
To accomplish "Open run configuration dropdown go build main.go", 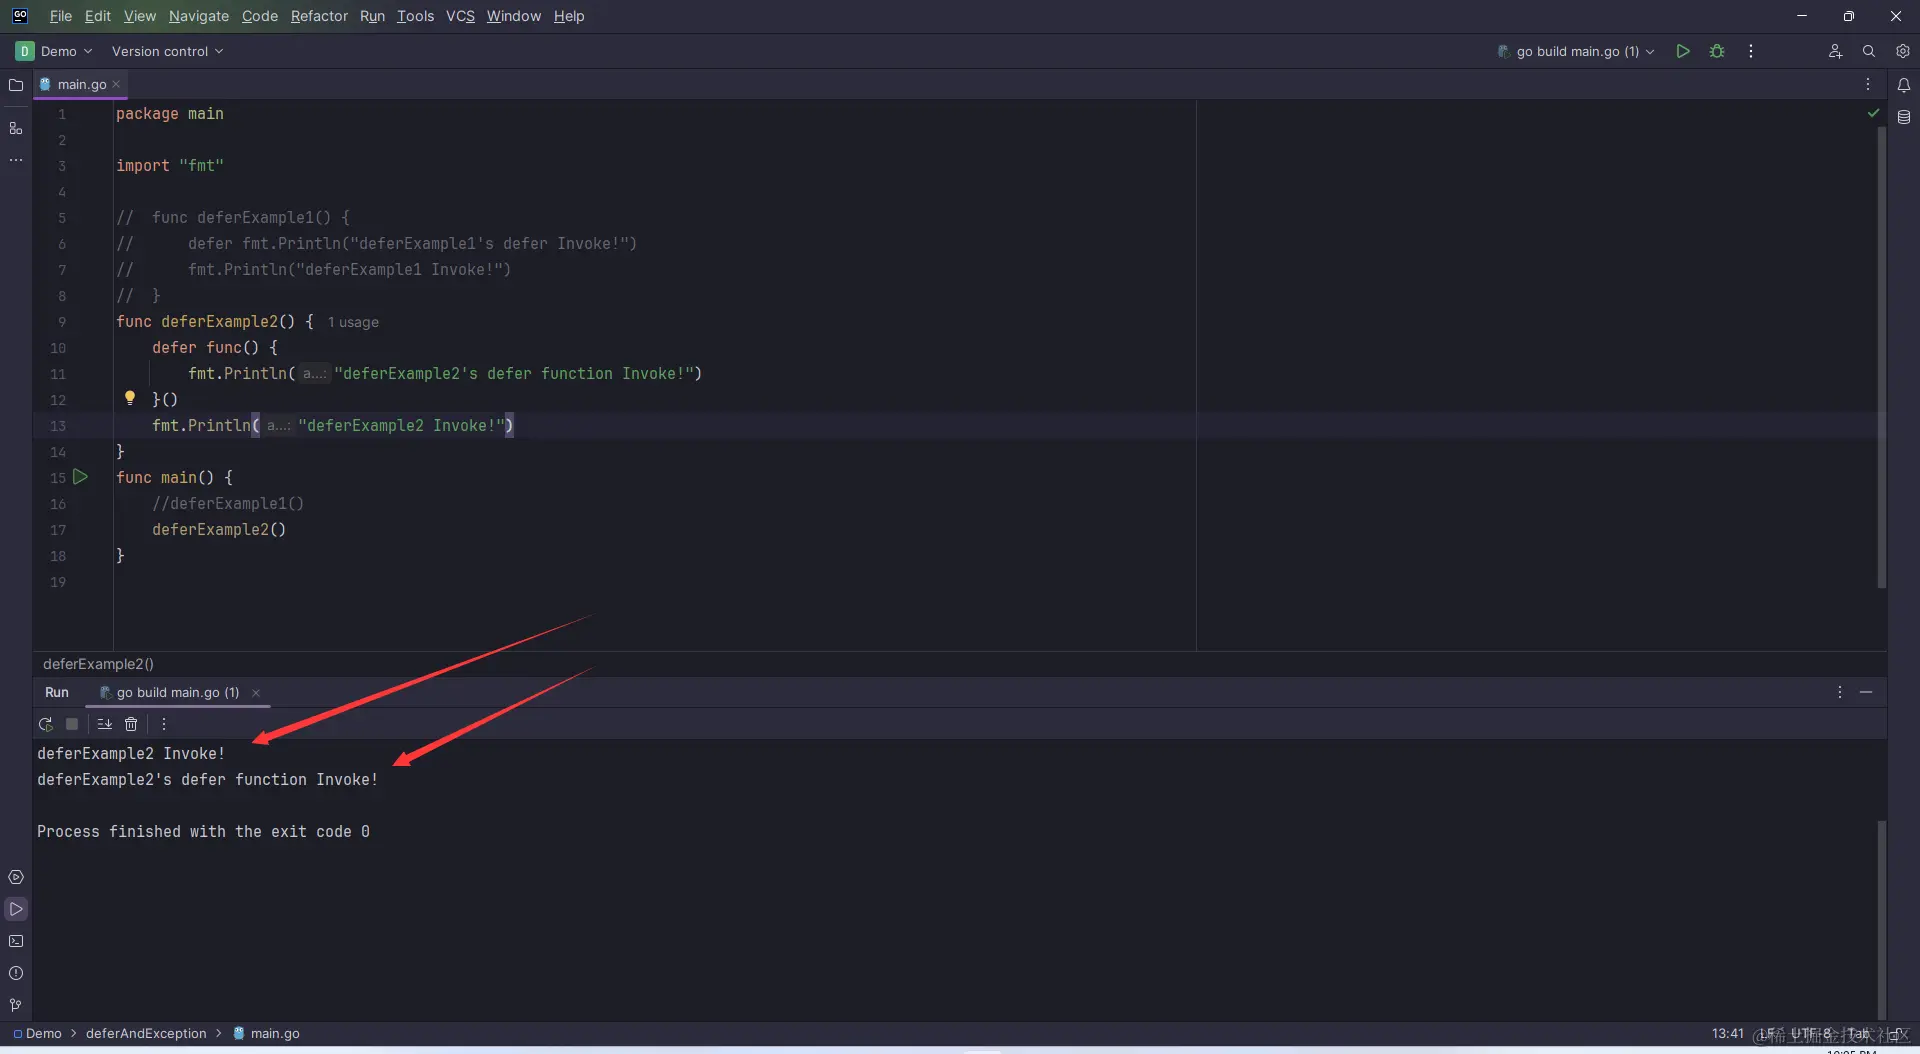I will tap(1576, 51).
